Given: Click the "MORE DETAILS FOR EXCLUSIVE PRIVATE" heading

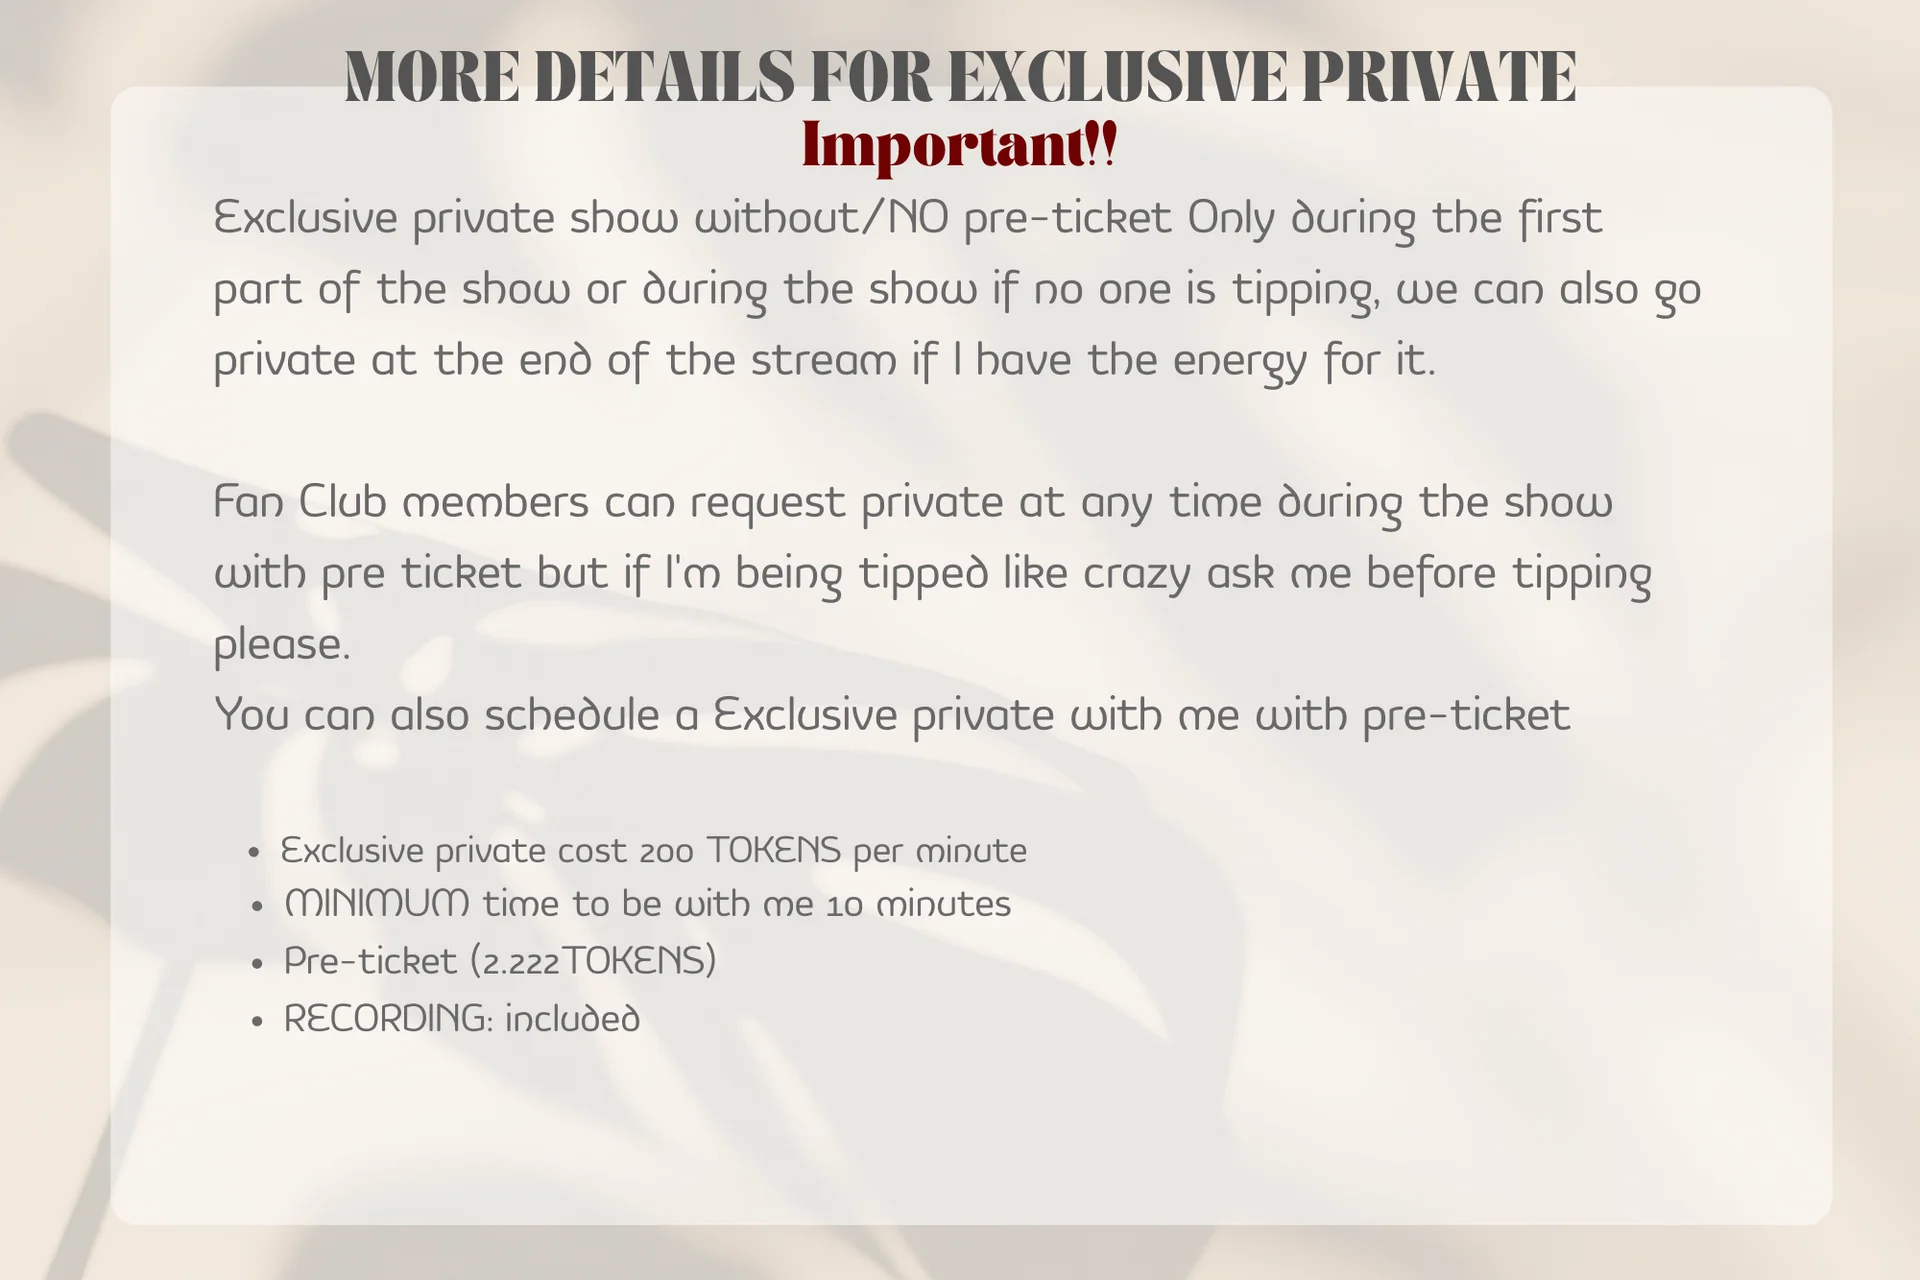Looking at the screenshot, I should (958, 77).
